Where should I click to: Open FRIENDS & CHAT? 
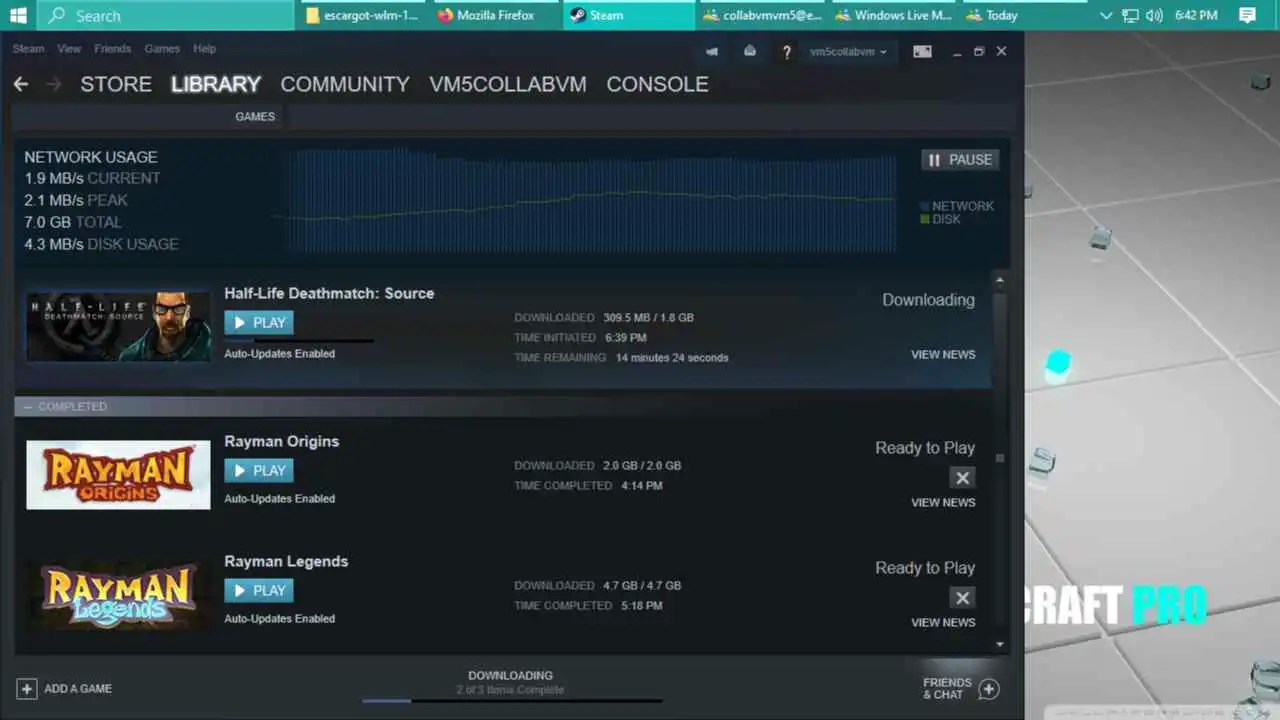tap(947, 689)
